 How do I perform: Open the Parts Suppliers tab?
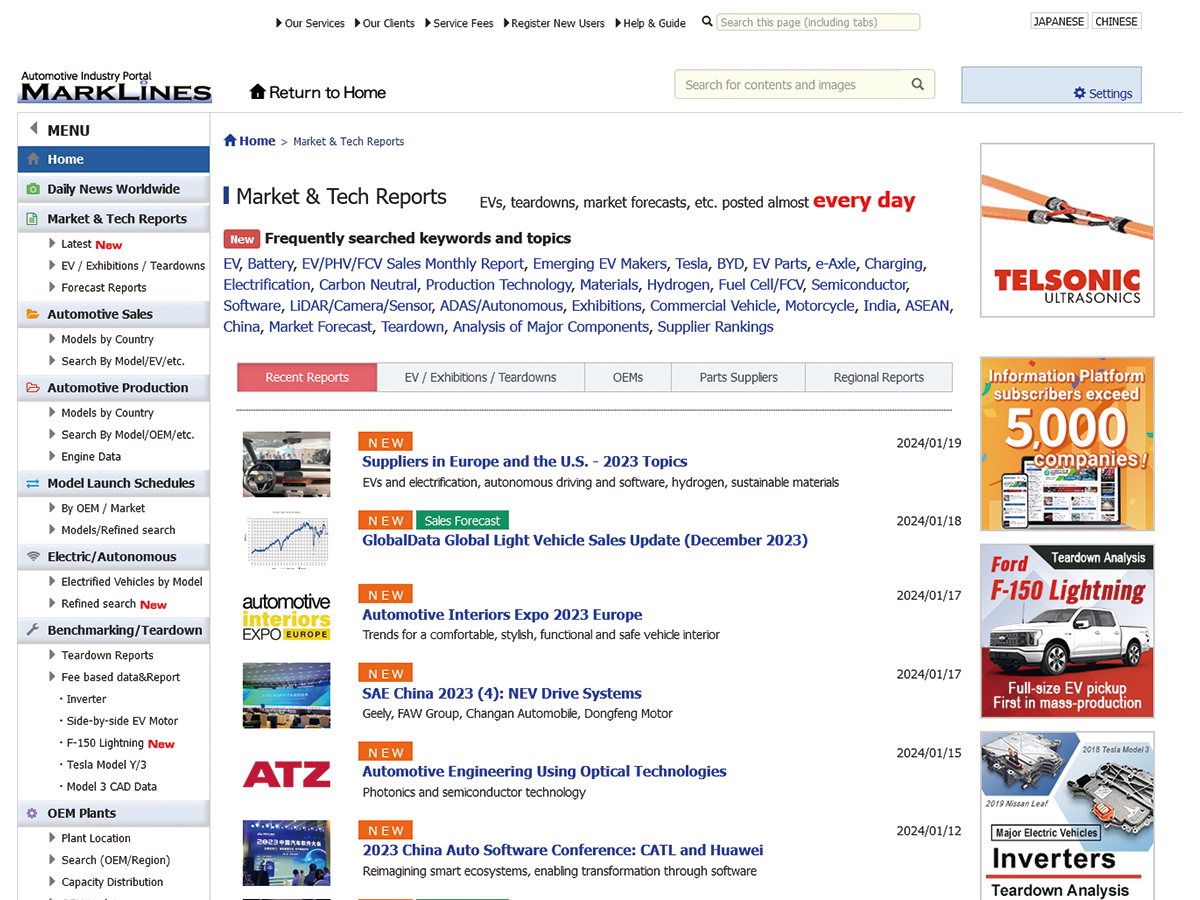(739, 377)
